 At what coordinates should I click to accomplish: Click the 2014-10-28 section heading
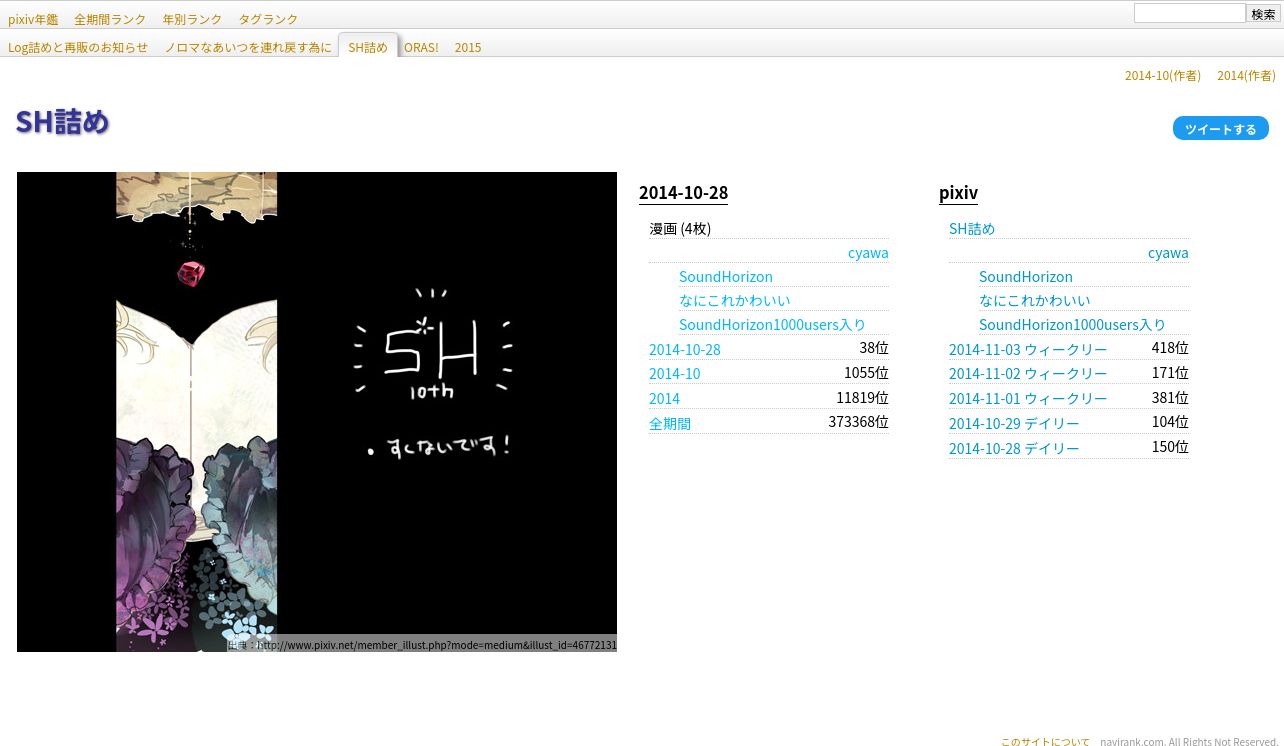tap(683, 193)
